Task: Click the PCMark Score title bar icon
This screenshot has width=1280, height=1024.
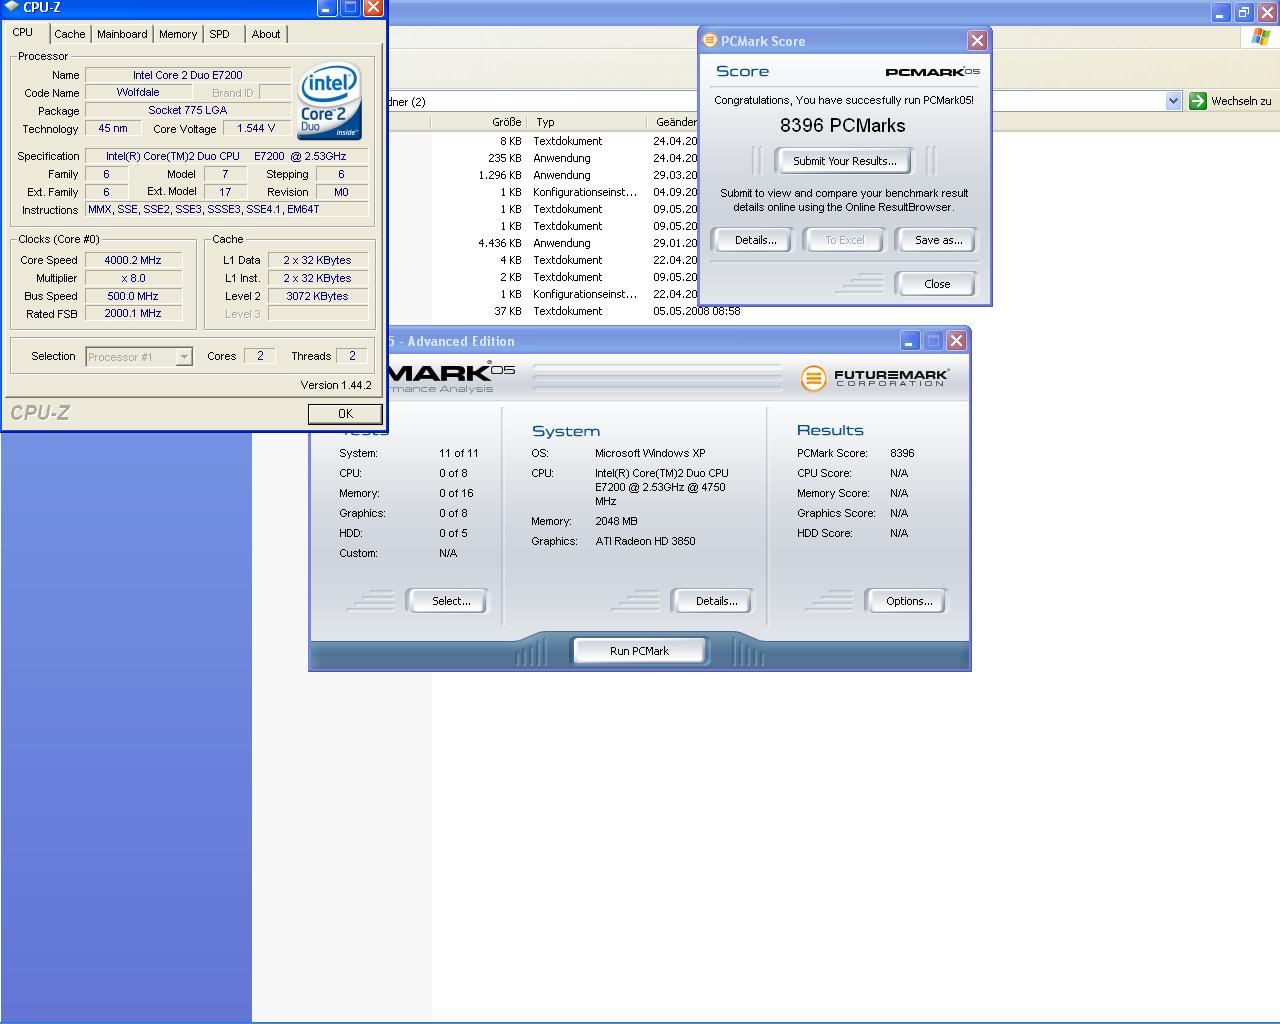Action: (x=710, y=40)
